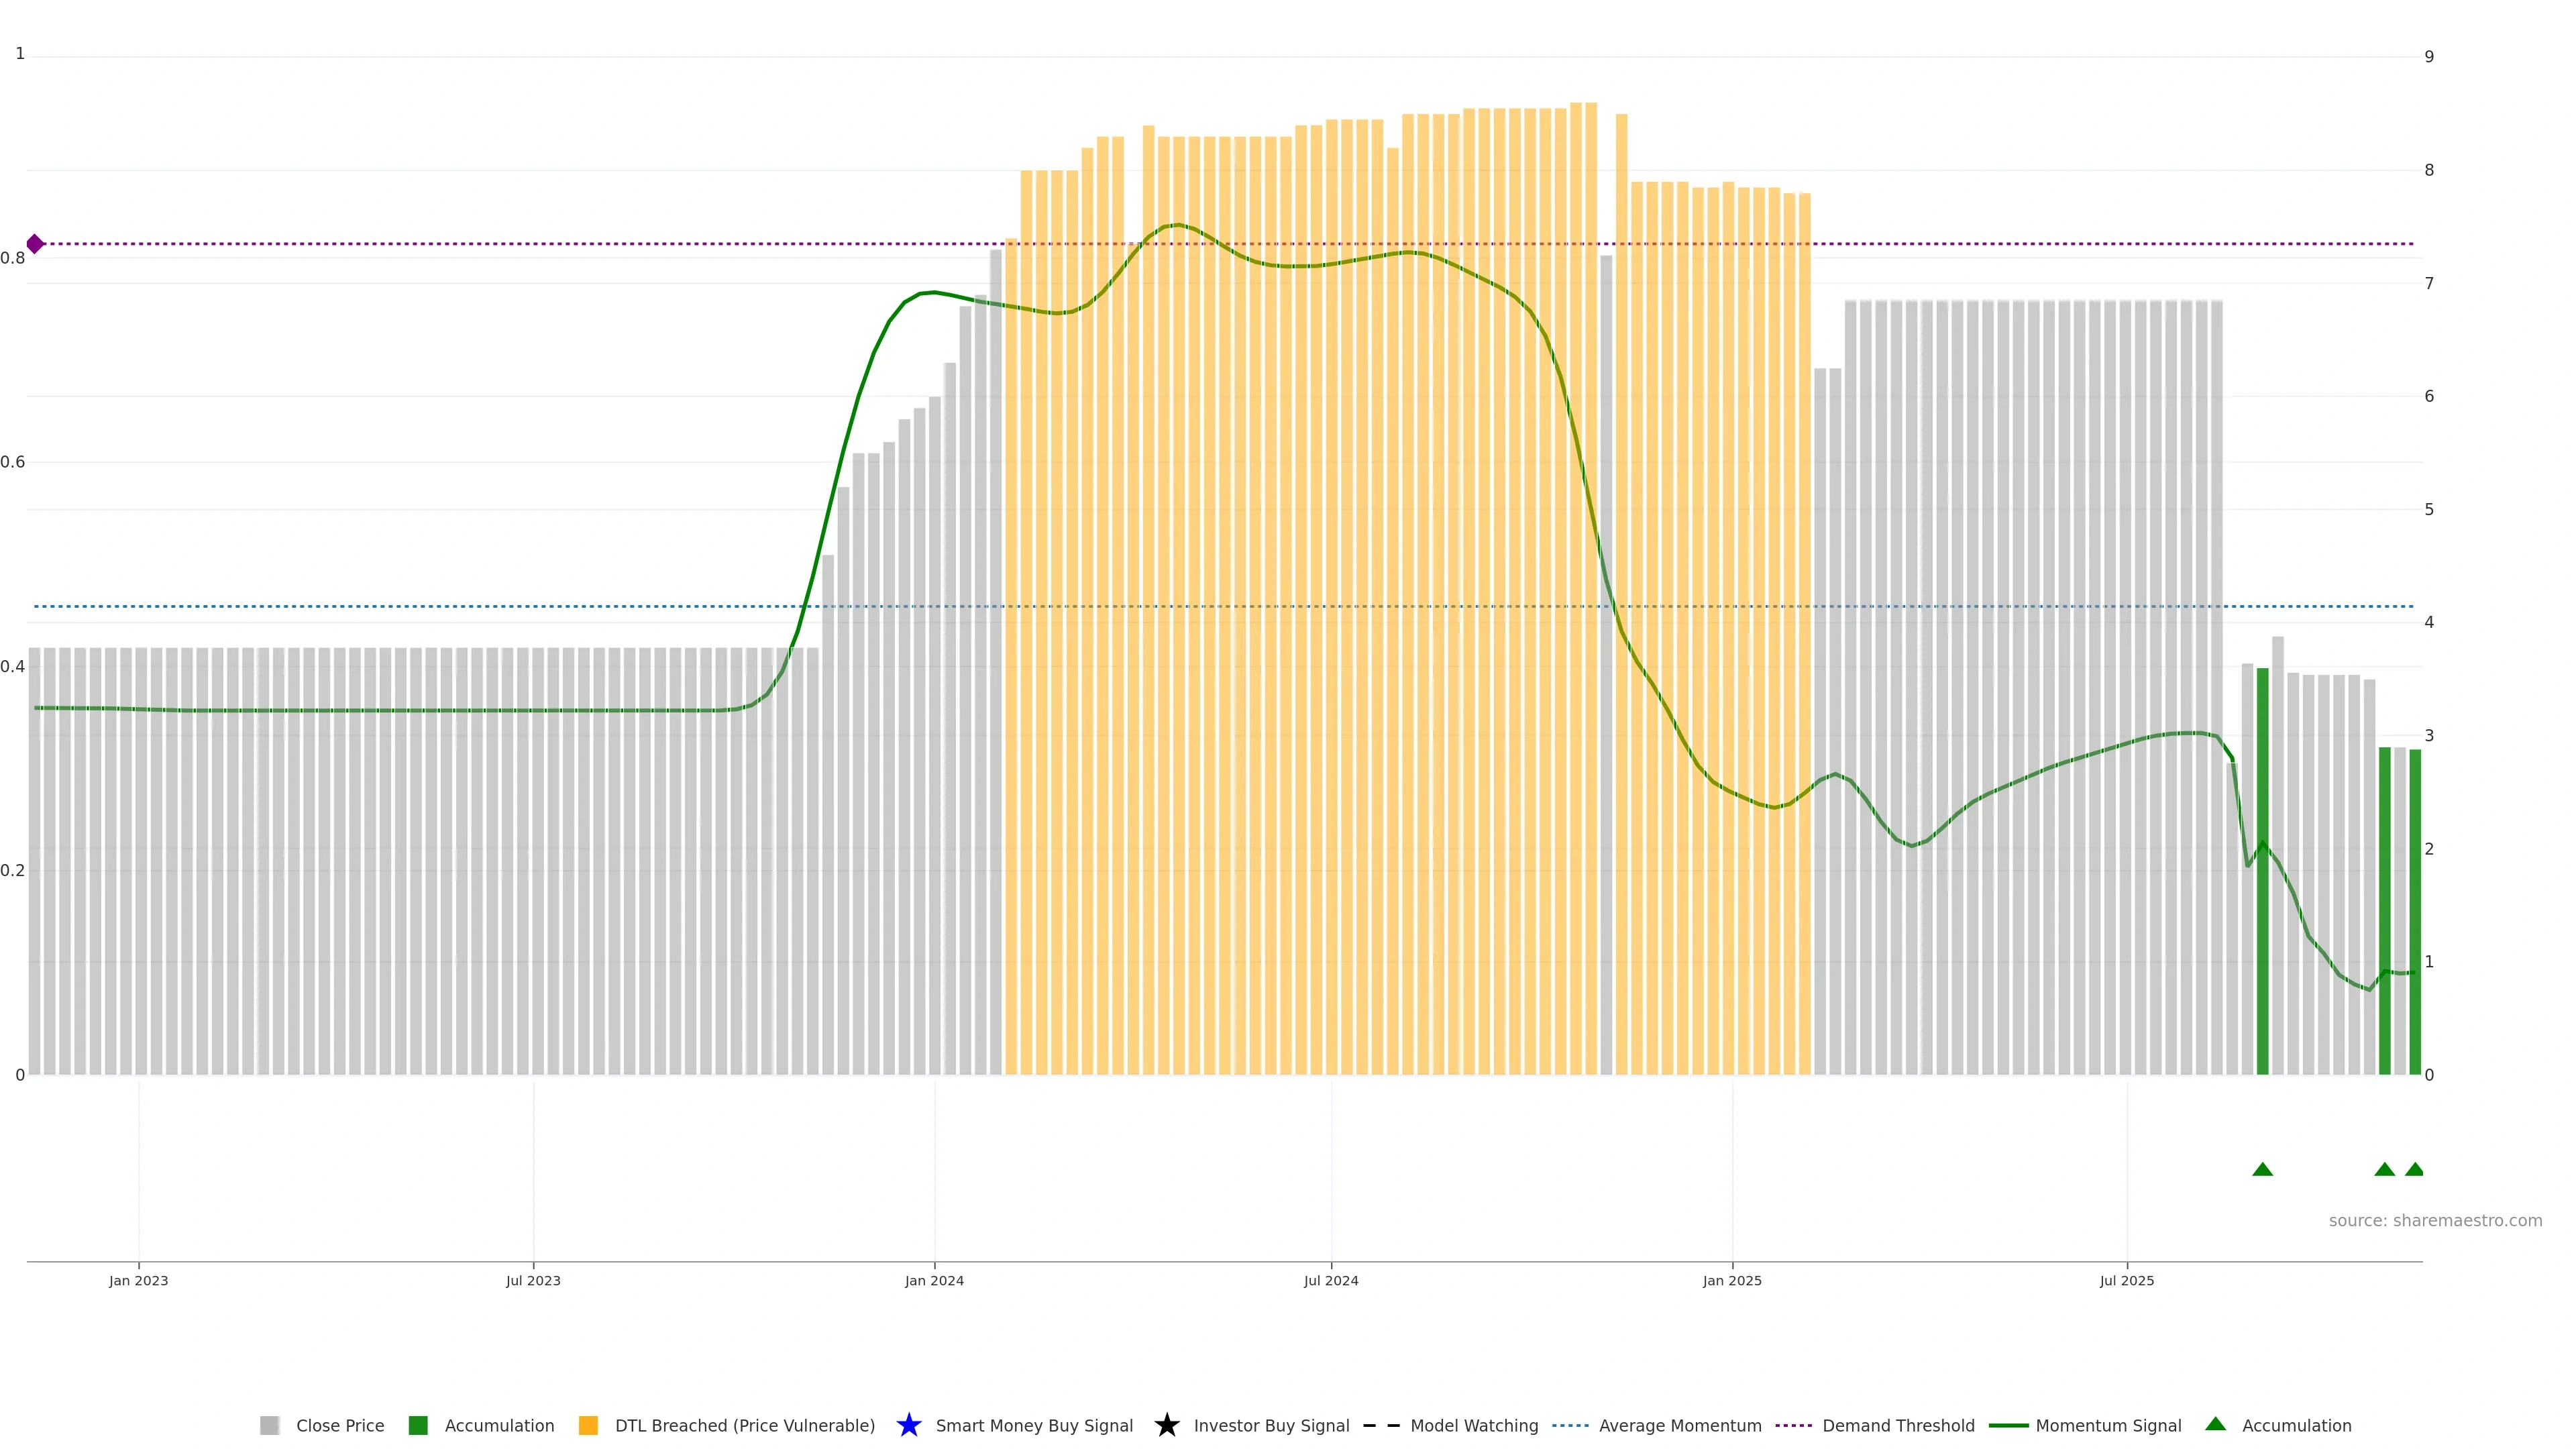Click the Jan 2023 axis label
Viewport: 2576px width, 1449px height.
coord(139,1281)
